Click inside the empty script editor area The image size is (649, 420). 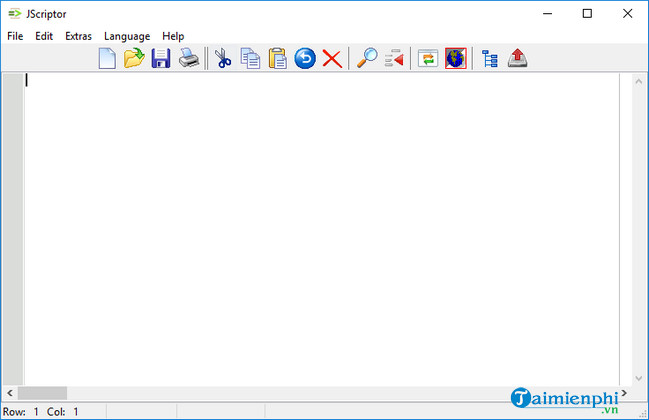(x=320, y=230)
